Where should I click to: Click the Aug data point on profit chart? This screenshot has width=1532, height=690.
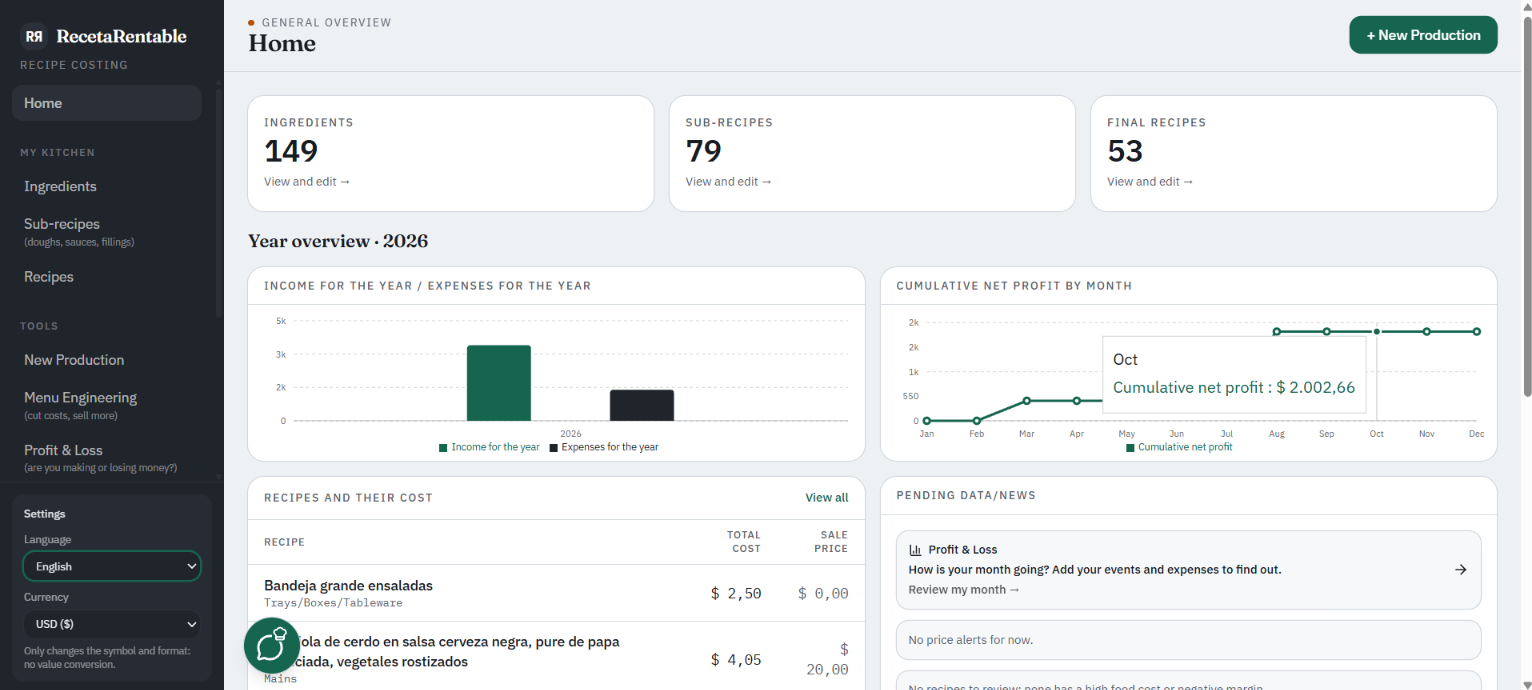[1277, 331]
